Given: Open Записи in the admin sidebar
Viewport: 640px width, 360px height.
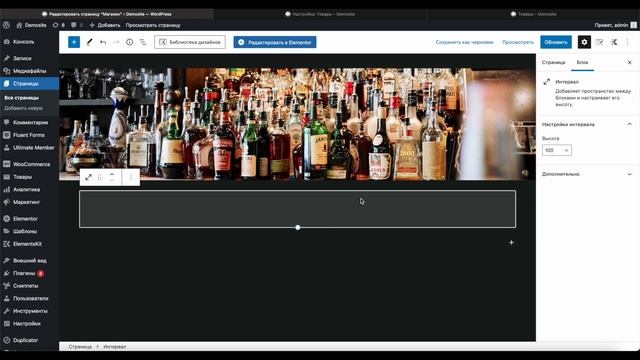Looking at the screenshot, I should point(29,58).
